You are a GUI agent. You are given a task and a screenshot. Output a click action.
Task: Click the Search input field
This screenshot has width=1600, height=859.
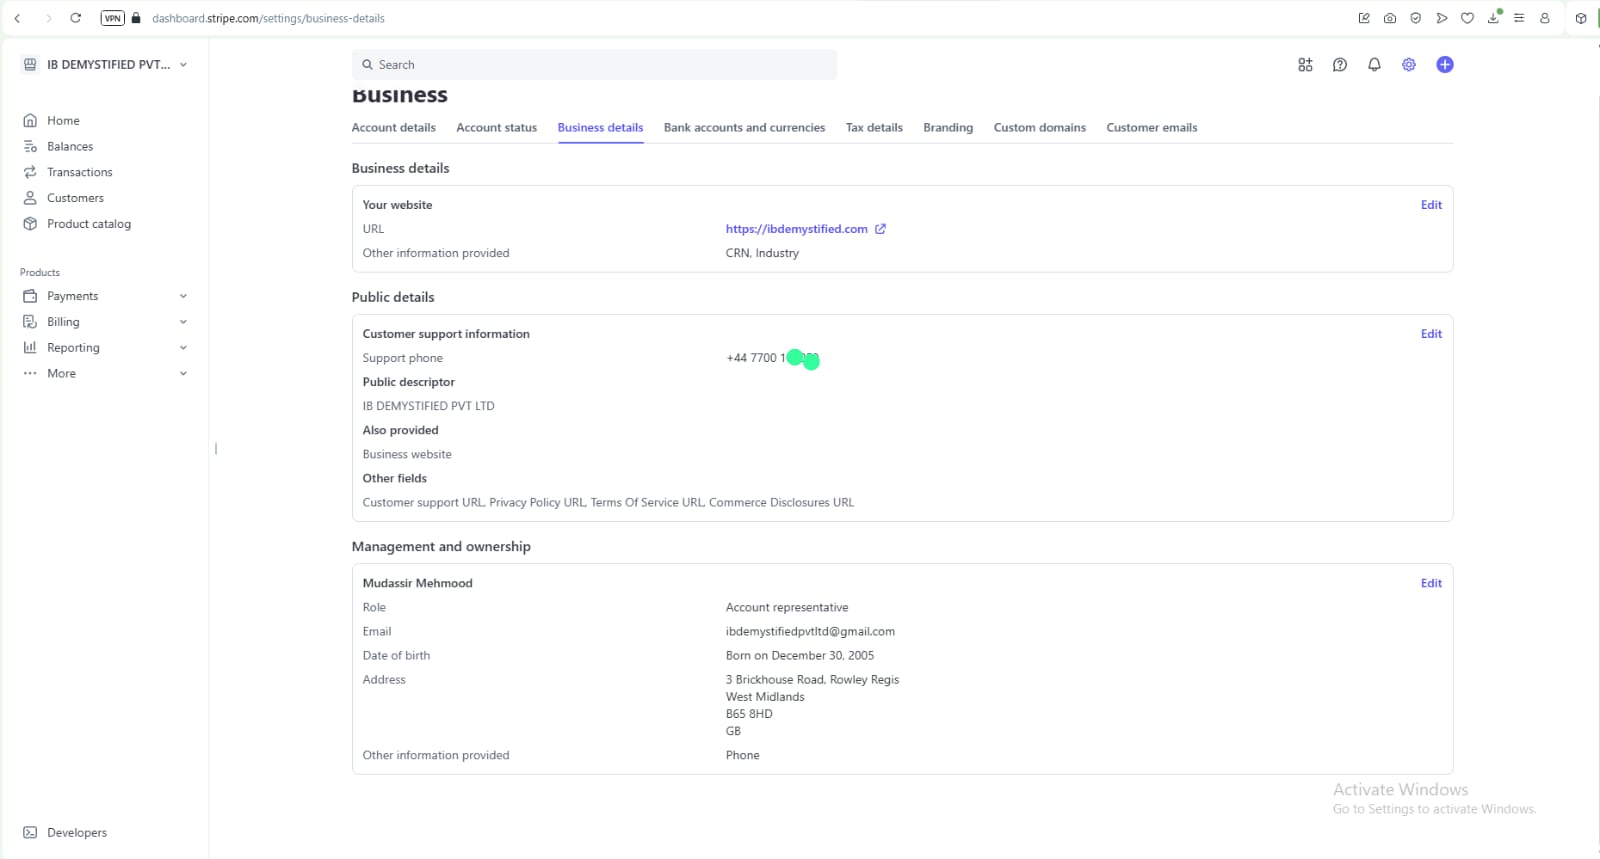click(594, 65)
